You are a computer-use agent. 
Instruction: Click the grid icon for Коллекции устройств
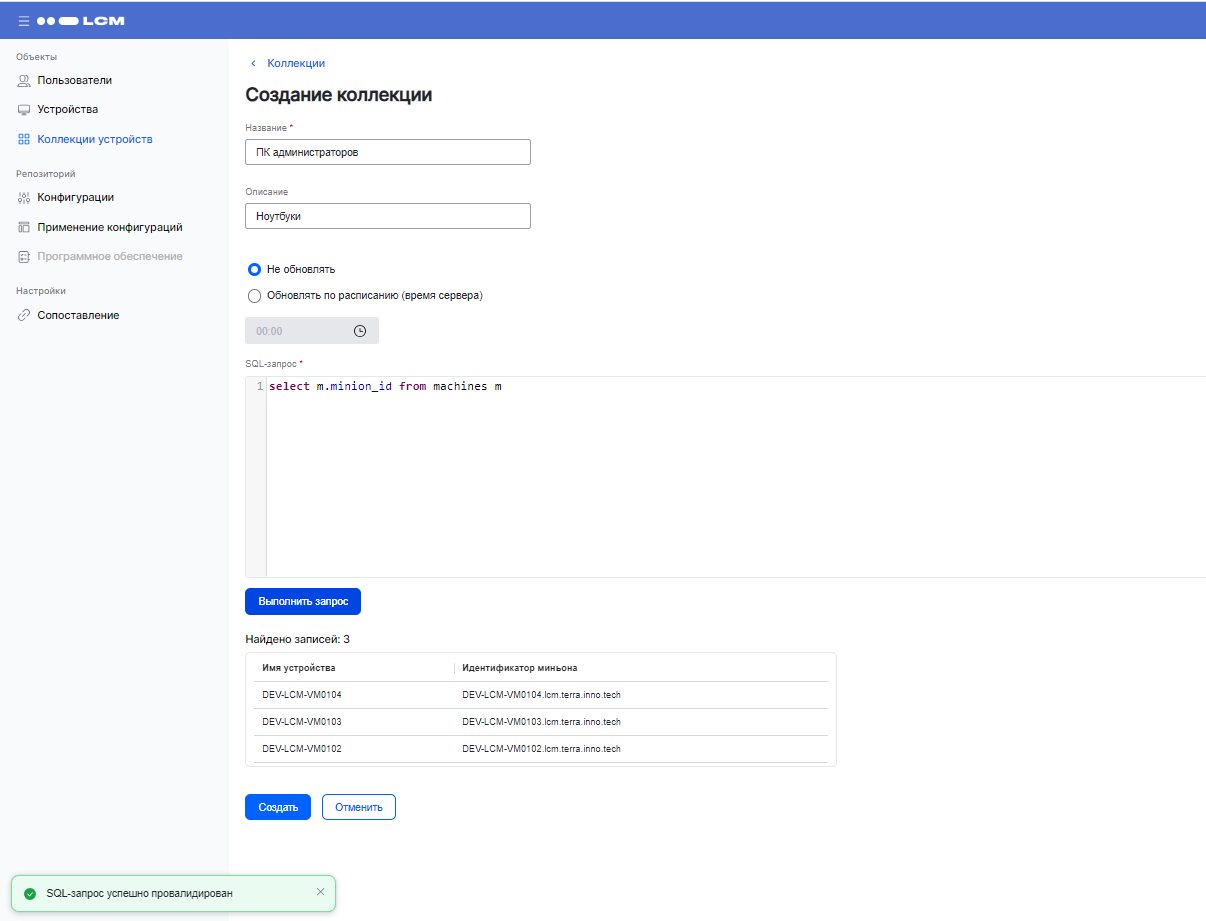tap(24, 140)
